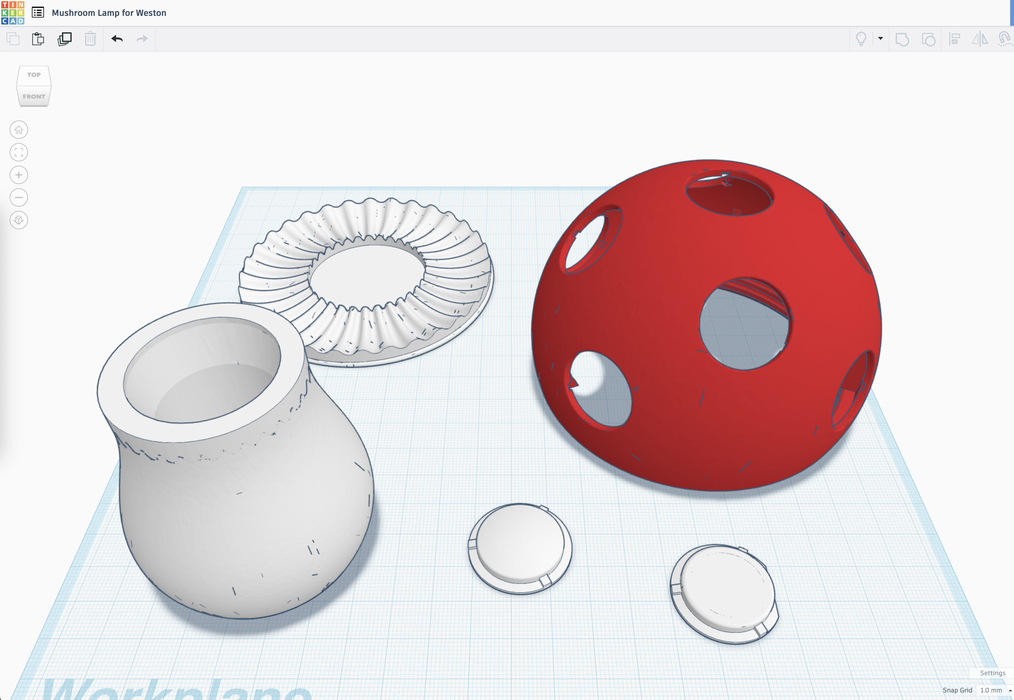1014x700 pixels.
Task: Click the Delete trash icon
Action: pyautogui.click(x=90, y=39)
